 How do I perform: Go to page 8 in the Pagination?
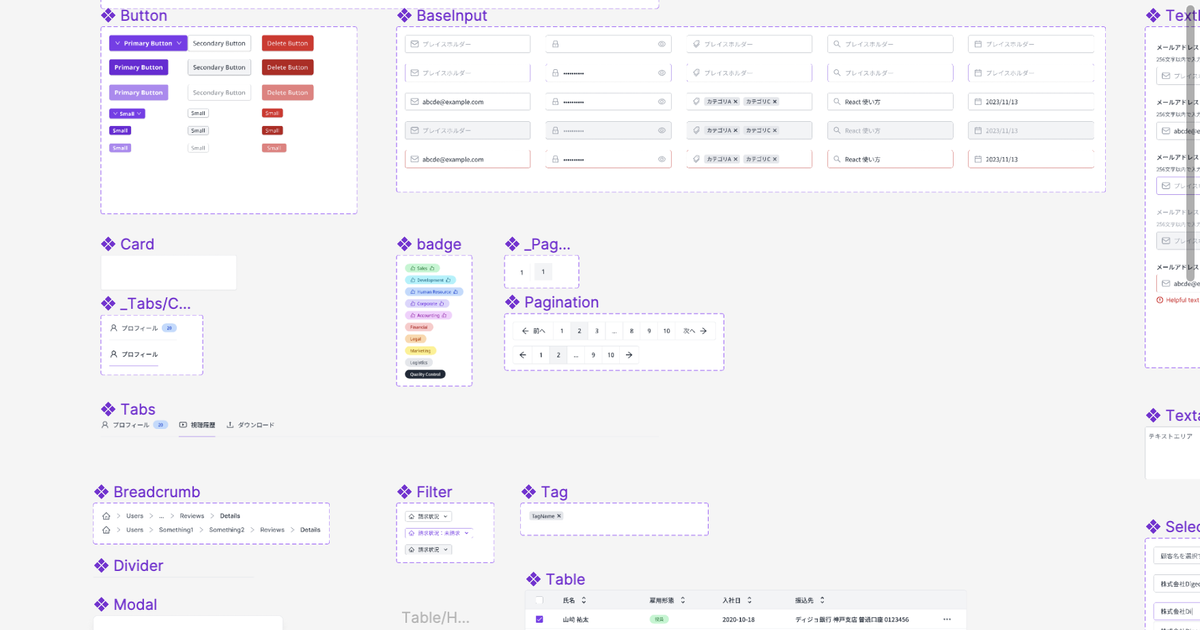click(x=631, y=331)
